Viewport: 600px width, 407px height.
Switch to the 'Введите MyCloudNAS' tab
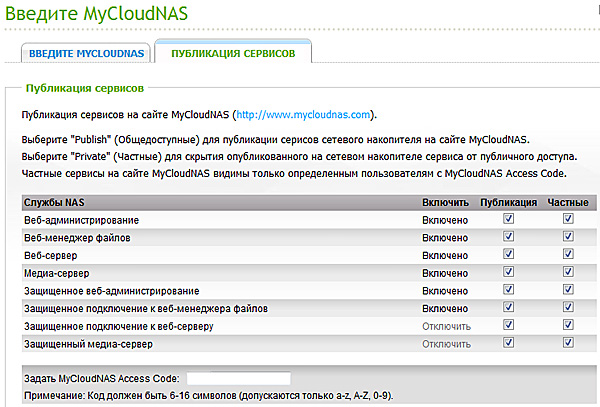coord(86,52)
